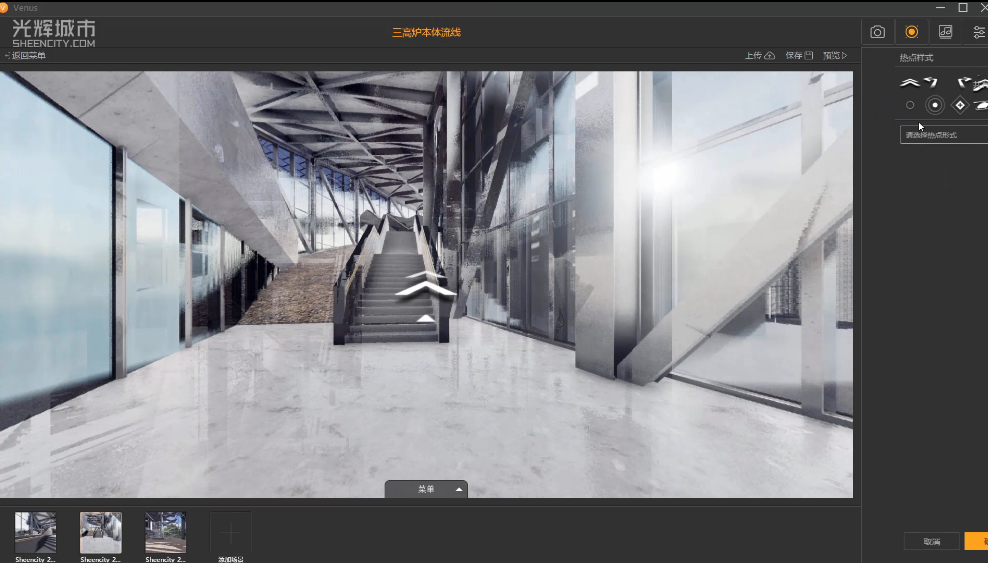Select the second highlighted scene thumbnail

click(x=101, y=532)
